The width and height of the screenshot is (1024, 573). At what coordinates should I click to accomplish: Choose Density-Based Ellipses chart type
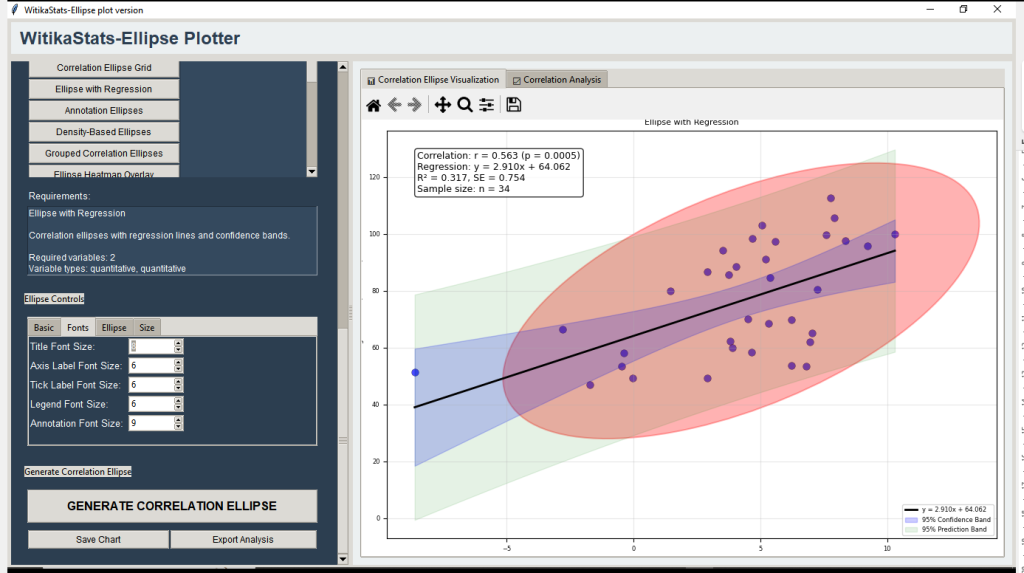pos(104,132)
